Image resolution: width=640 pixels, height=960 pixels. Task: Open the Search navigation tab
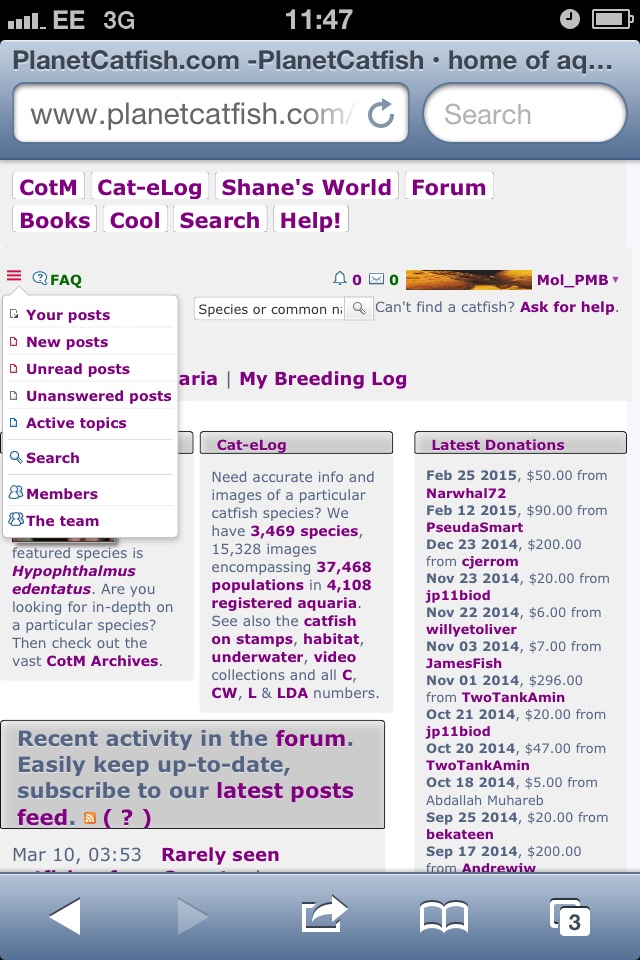coord(219,220)
